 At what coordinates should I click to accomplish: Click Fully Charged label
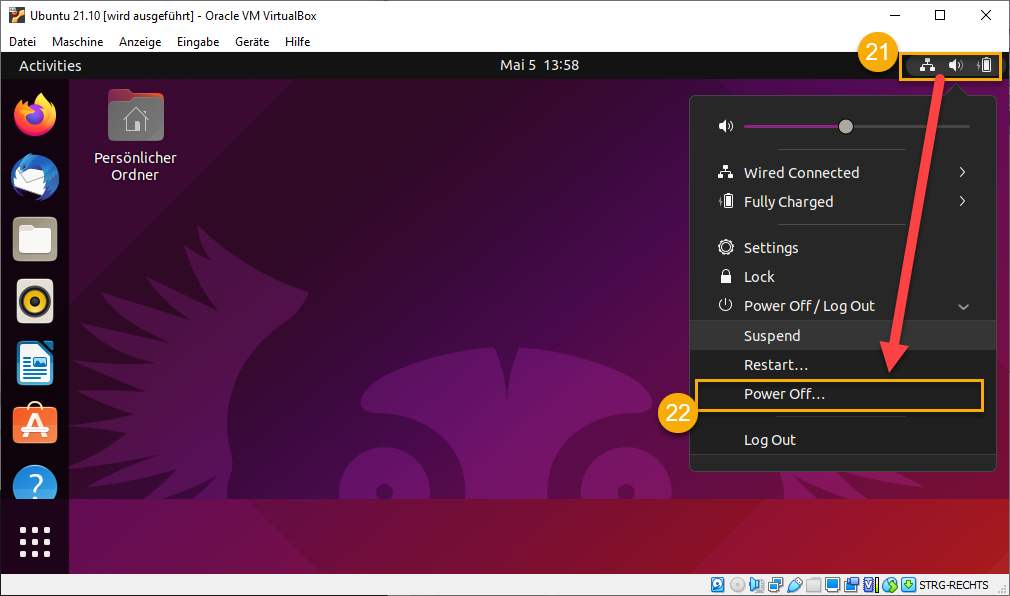(788, 202)
